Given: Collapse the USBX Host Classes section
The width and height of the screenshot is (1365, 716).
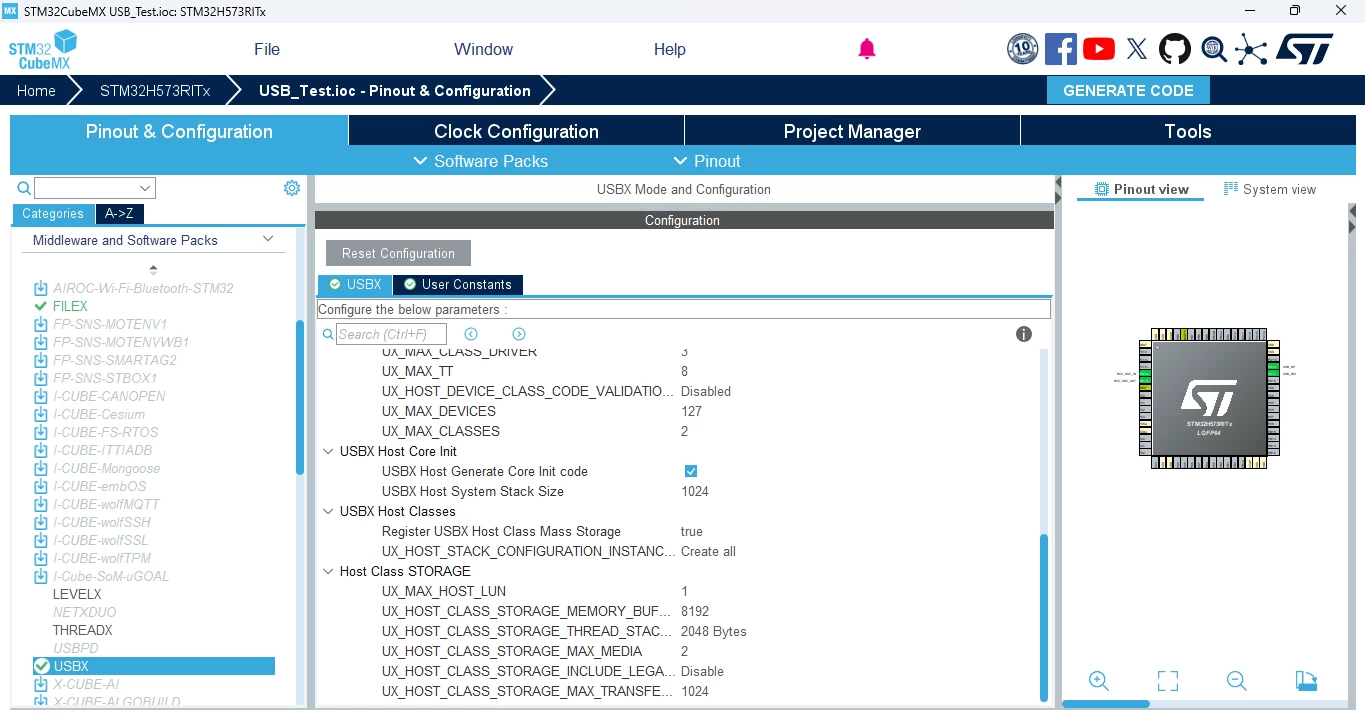Looking at the screenshot, I should pyautogui.click(x=328, y=511).
